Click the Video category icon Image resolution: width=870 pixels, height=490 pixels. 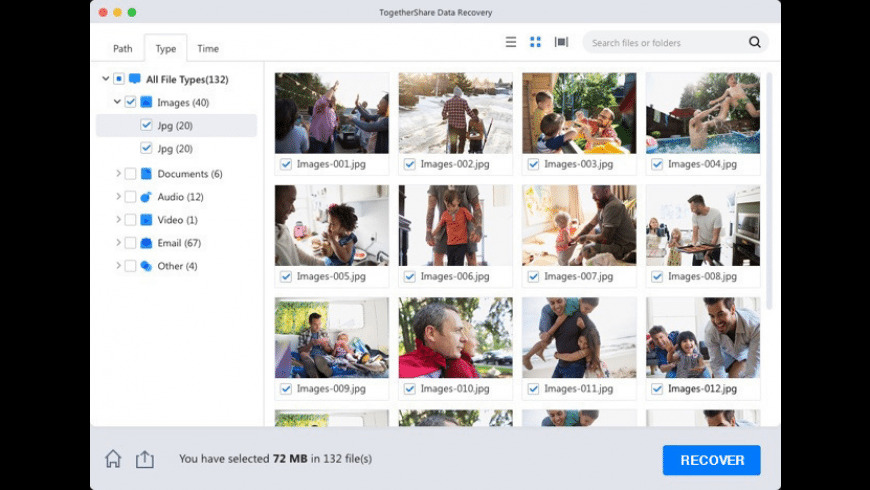click(146, 220)
